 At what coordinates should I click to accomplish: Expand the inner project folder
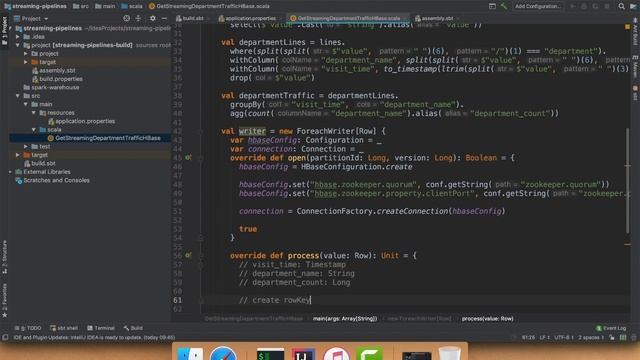click(26, 54)
